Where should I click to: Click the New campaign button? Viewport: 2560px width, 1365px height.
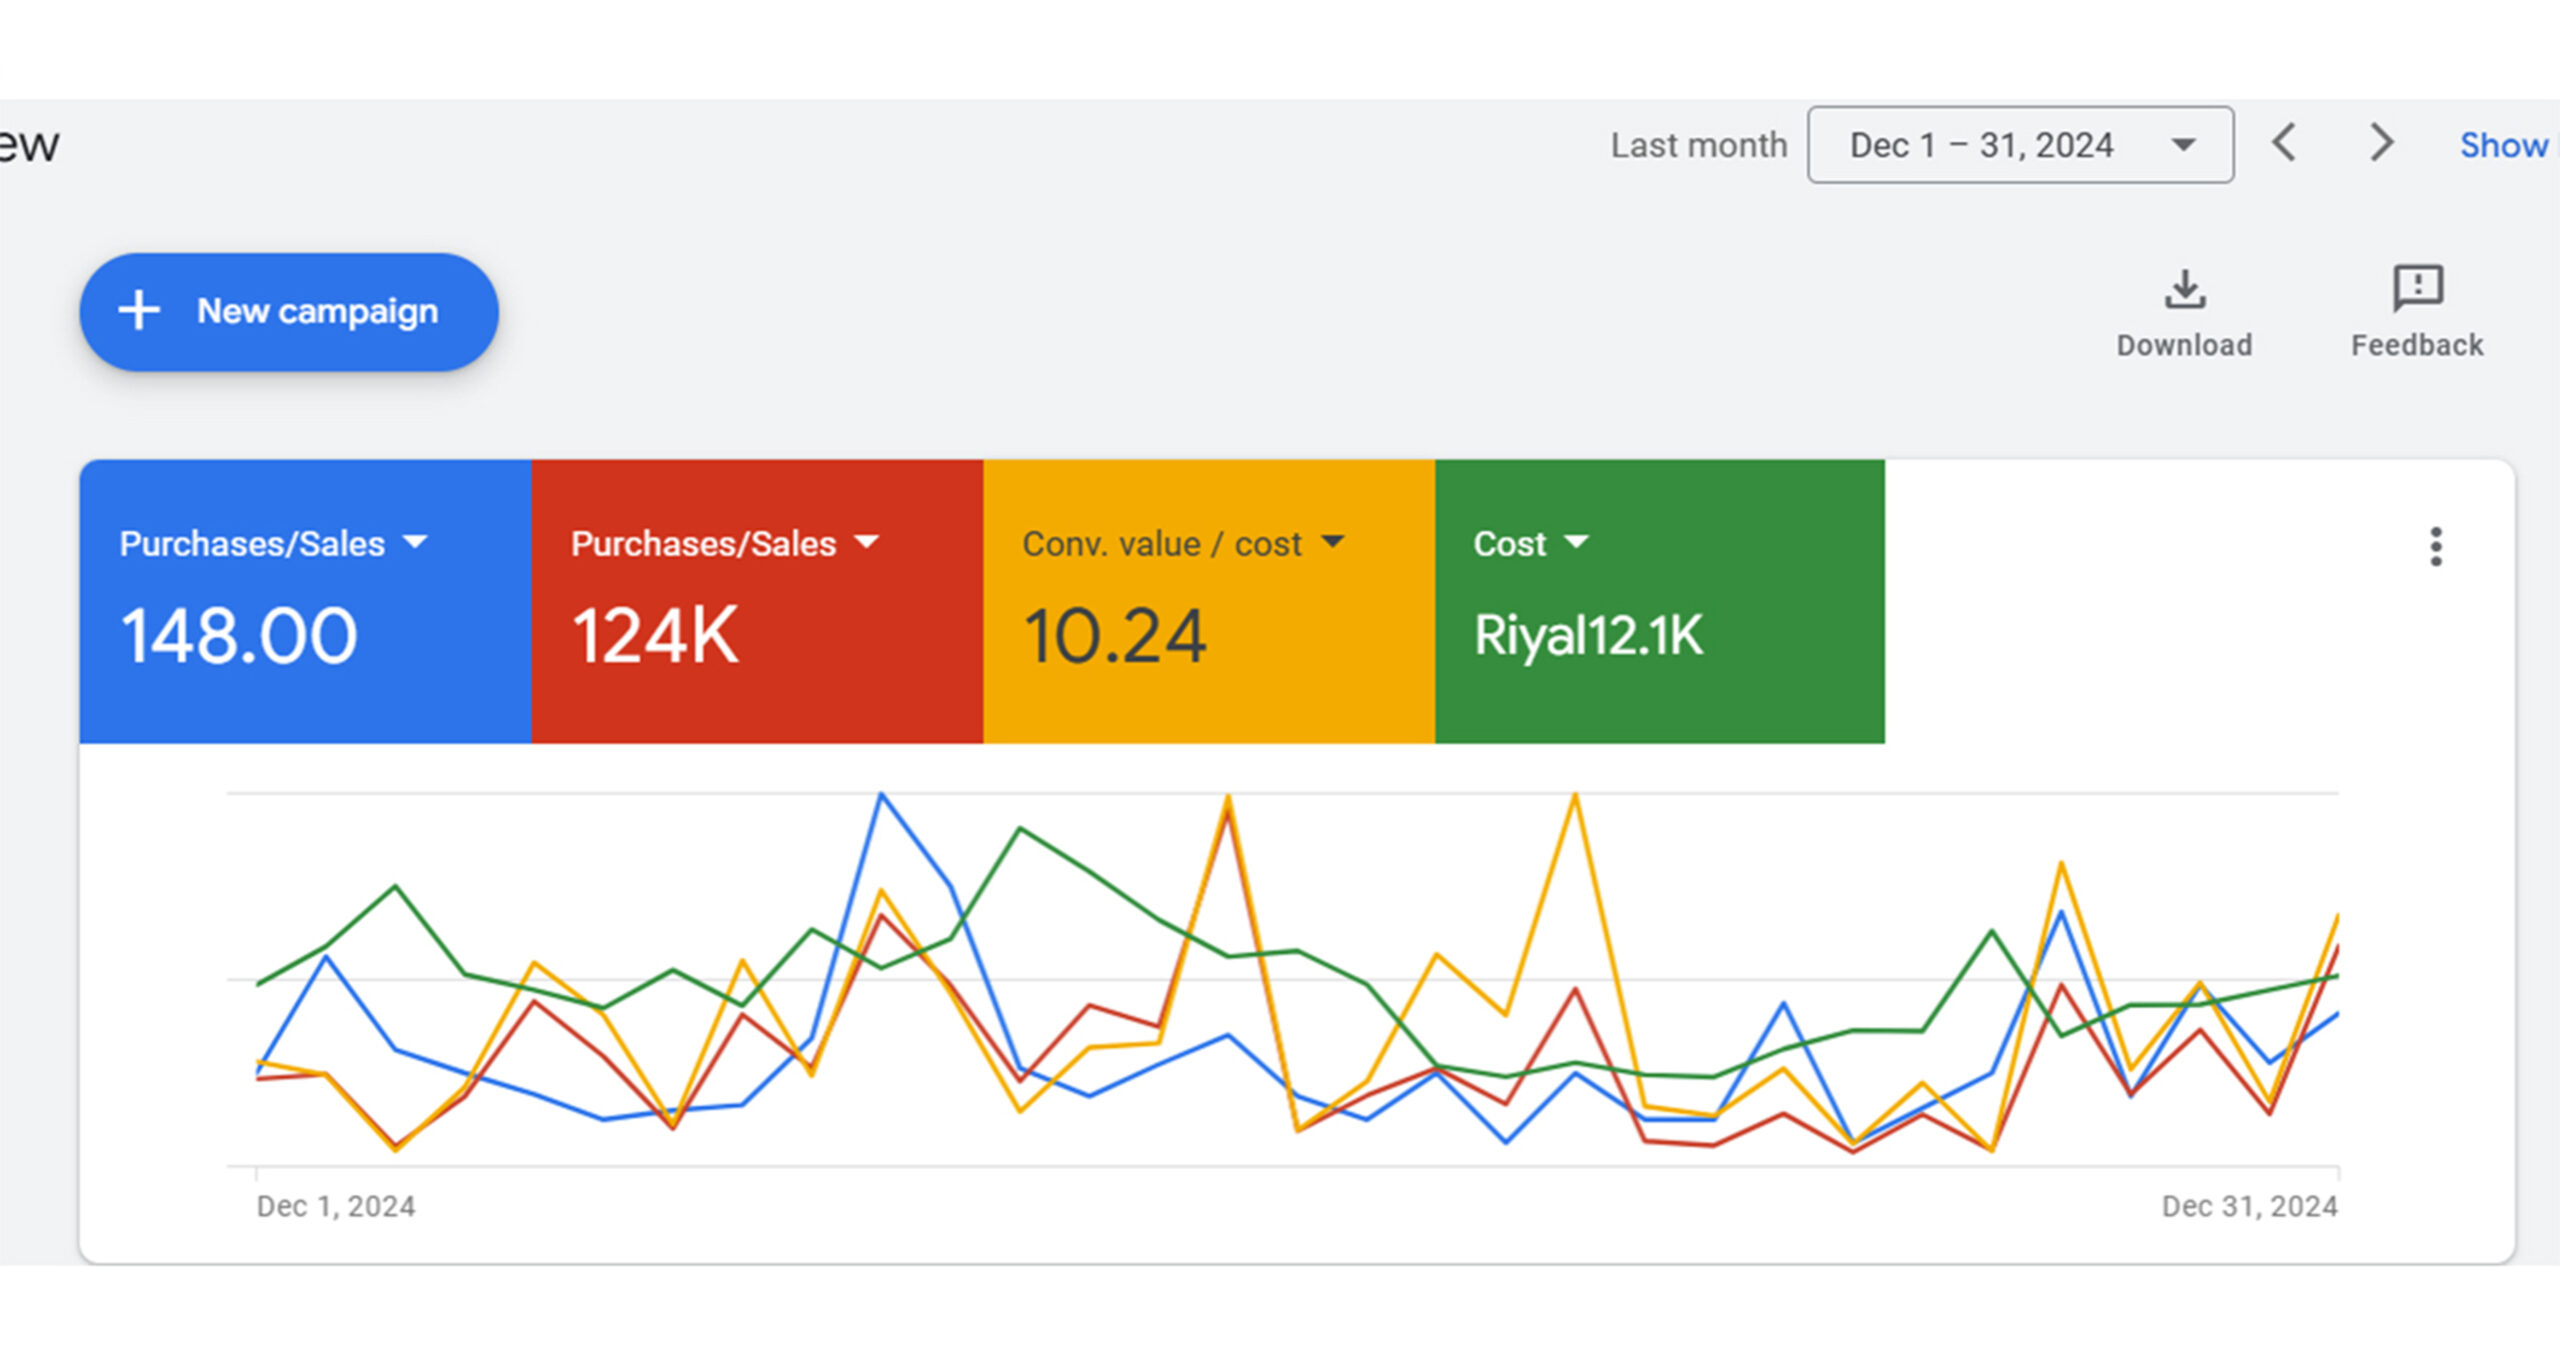tap(289, 312)
